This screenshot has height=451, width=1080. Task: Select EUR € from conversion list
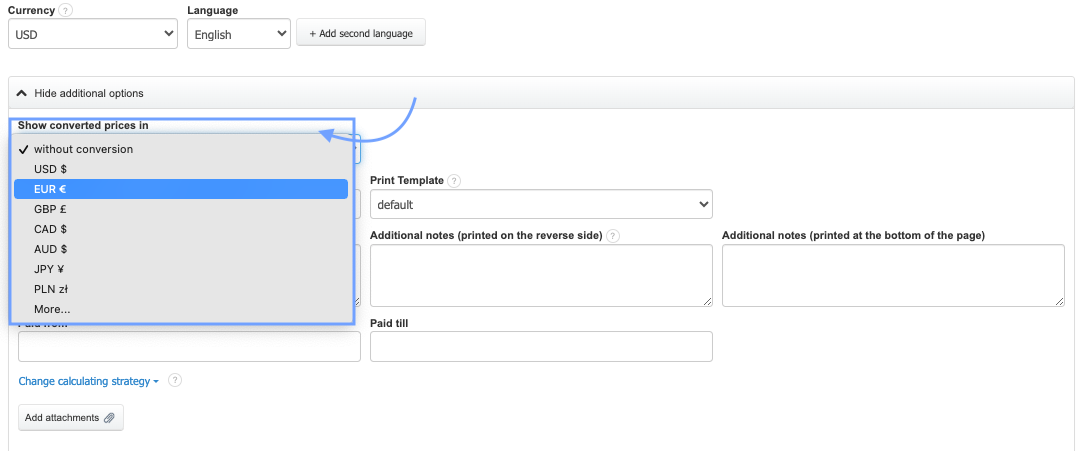[x=181, y=189]
